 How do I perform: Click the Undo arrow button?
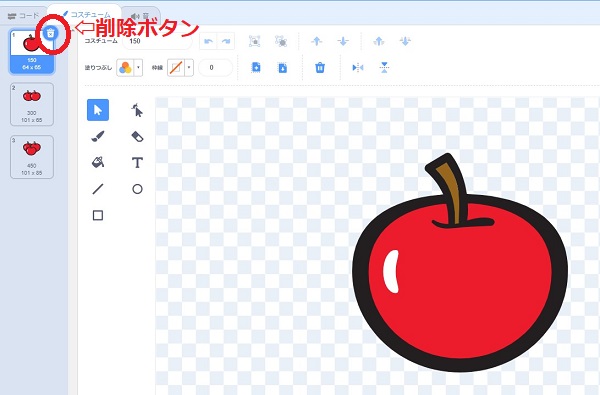[208, 41]
